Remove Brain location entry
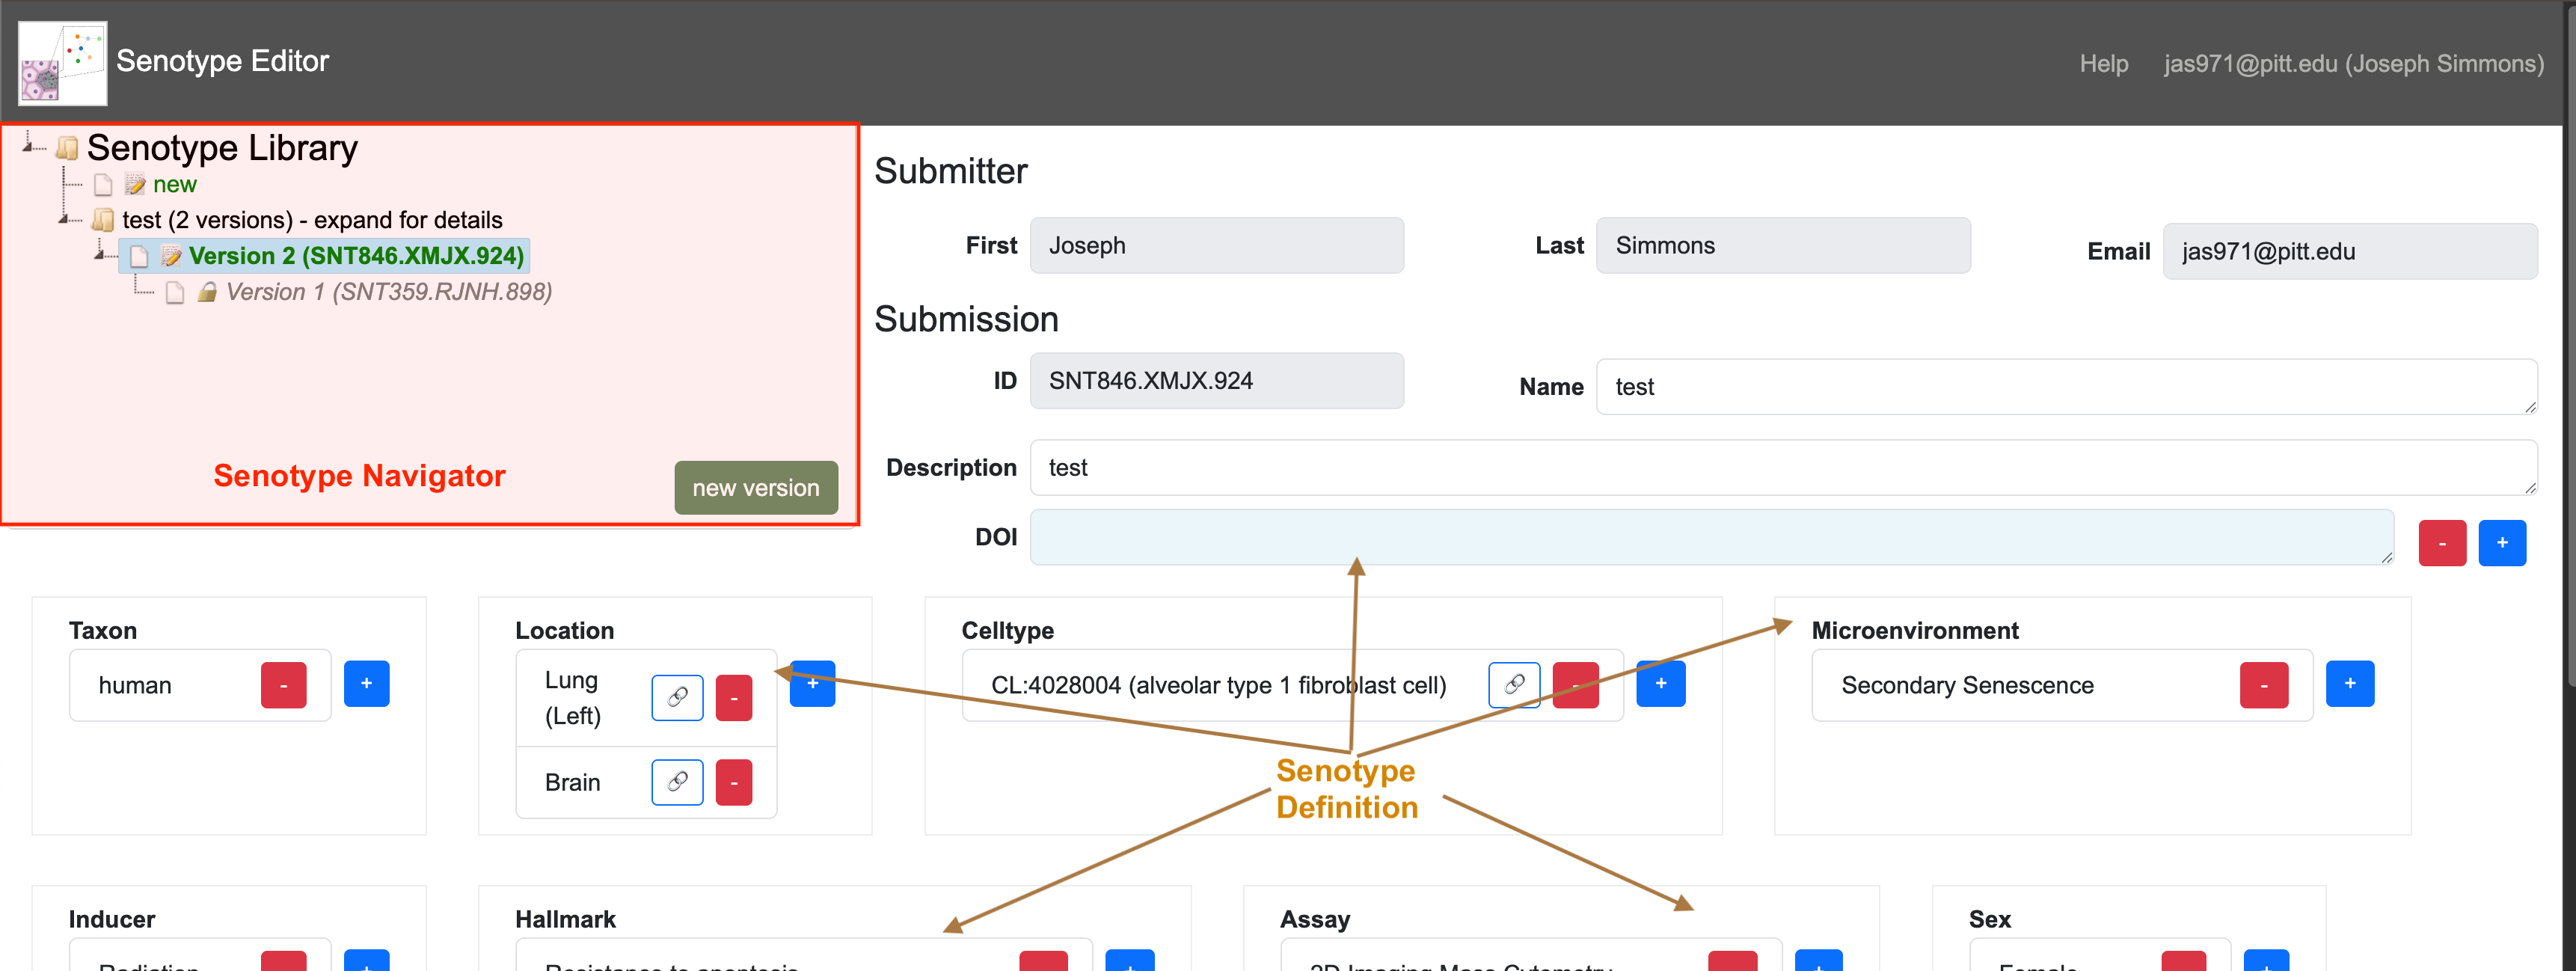This screenshot has height=971, width=2576. [733, 782]
